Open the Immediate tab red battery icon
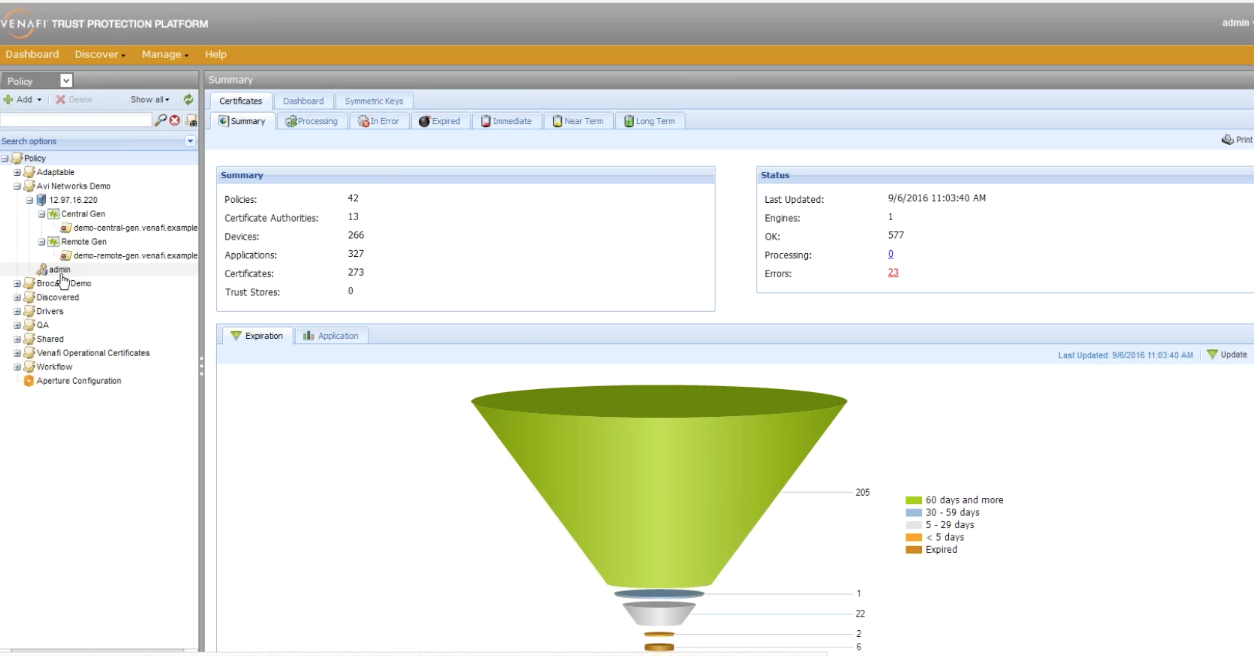The image size is (1254, 656). pos(486,121)
